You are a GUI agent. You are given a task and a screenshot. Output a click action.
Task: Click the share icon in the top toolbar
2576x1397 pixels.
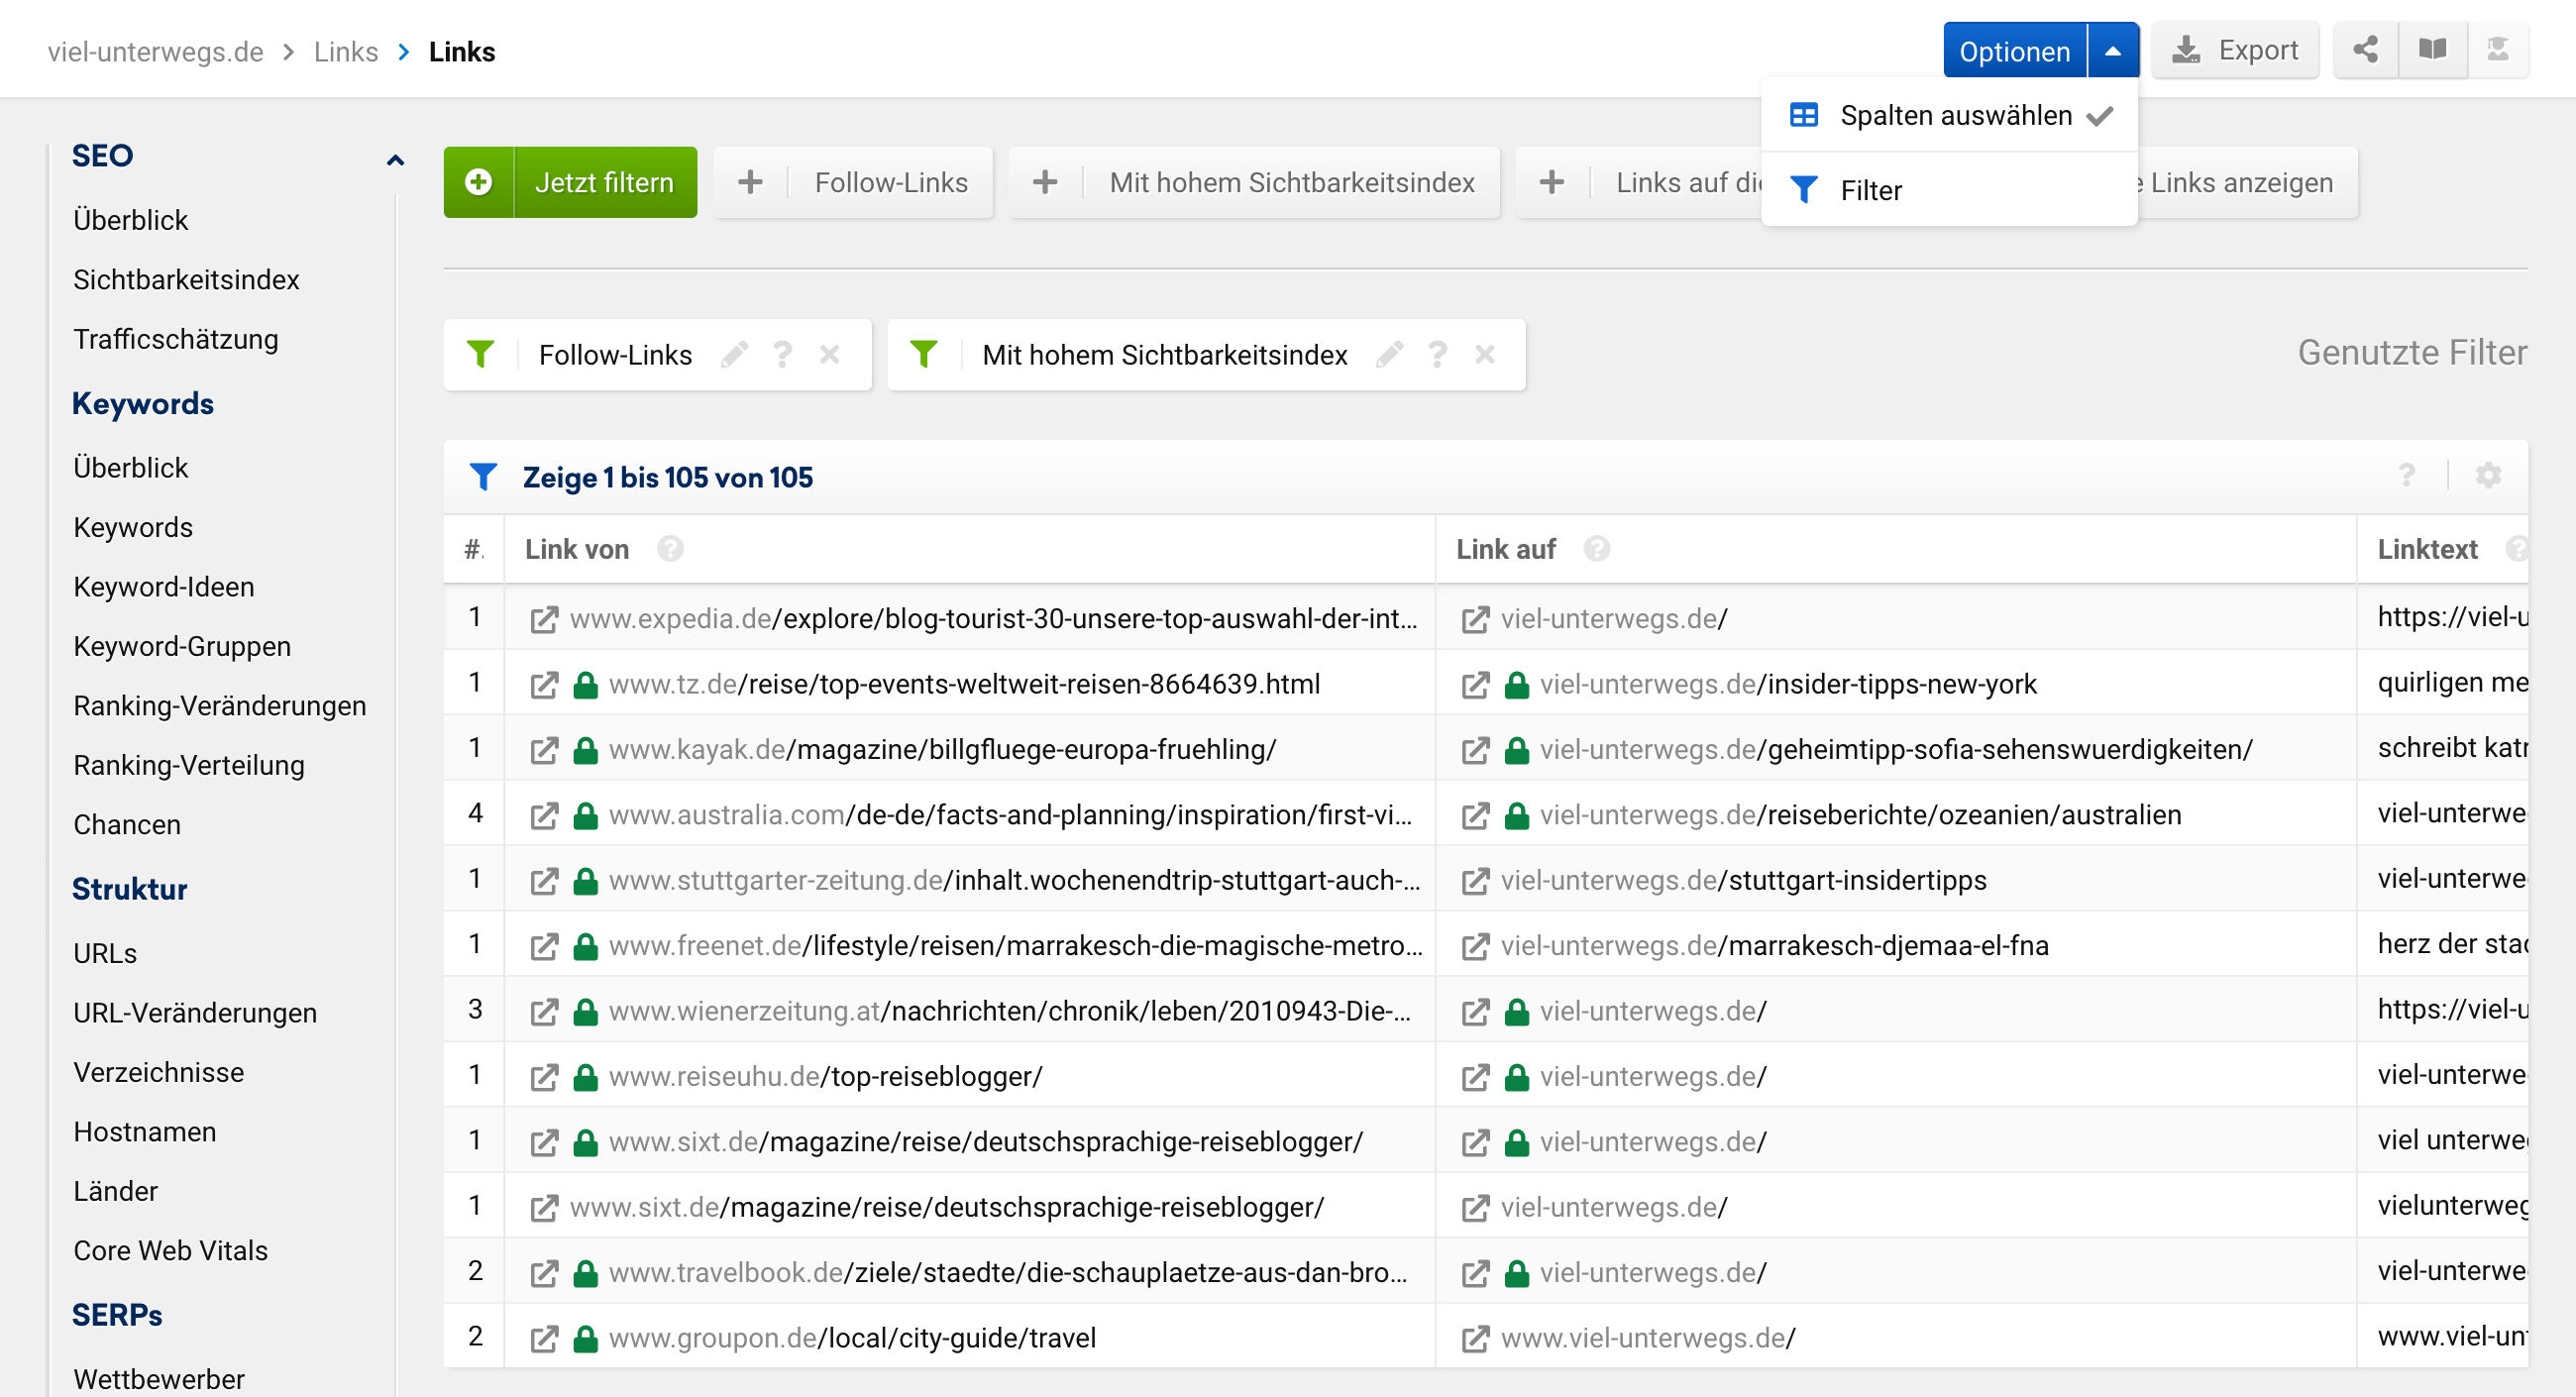(2364, 50)
